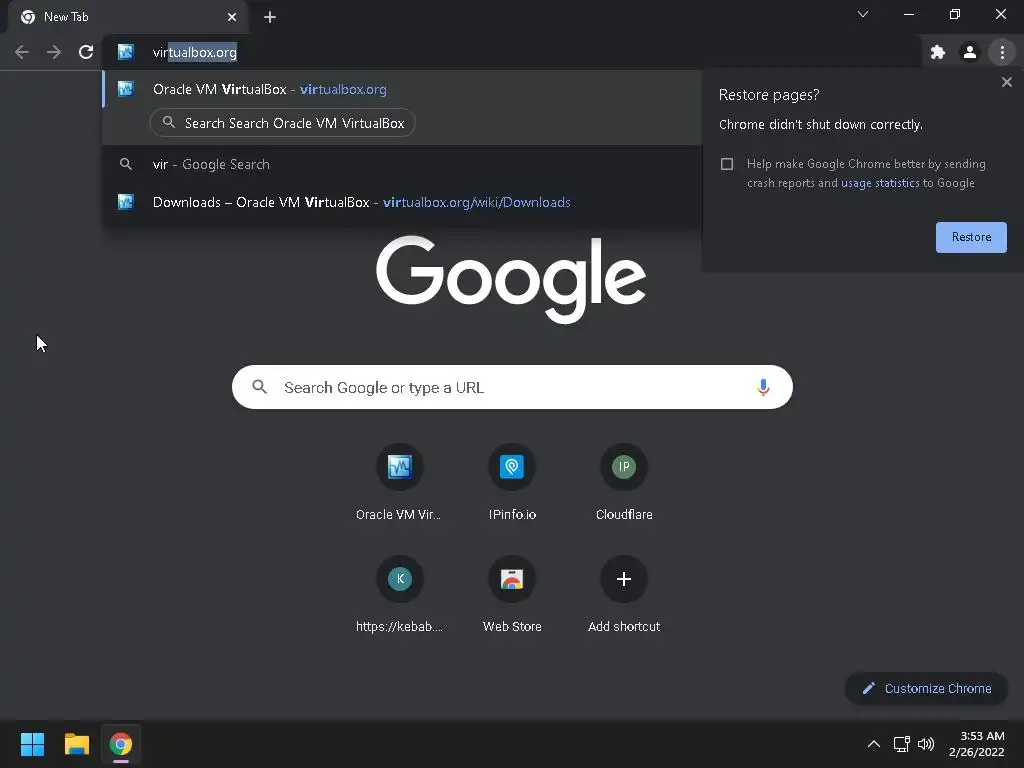Close the New Tab tab
The width and height of the screenshot is (1024, 768).
(x=232, y=17)
